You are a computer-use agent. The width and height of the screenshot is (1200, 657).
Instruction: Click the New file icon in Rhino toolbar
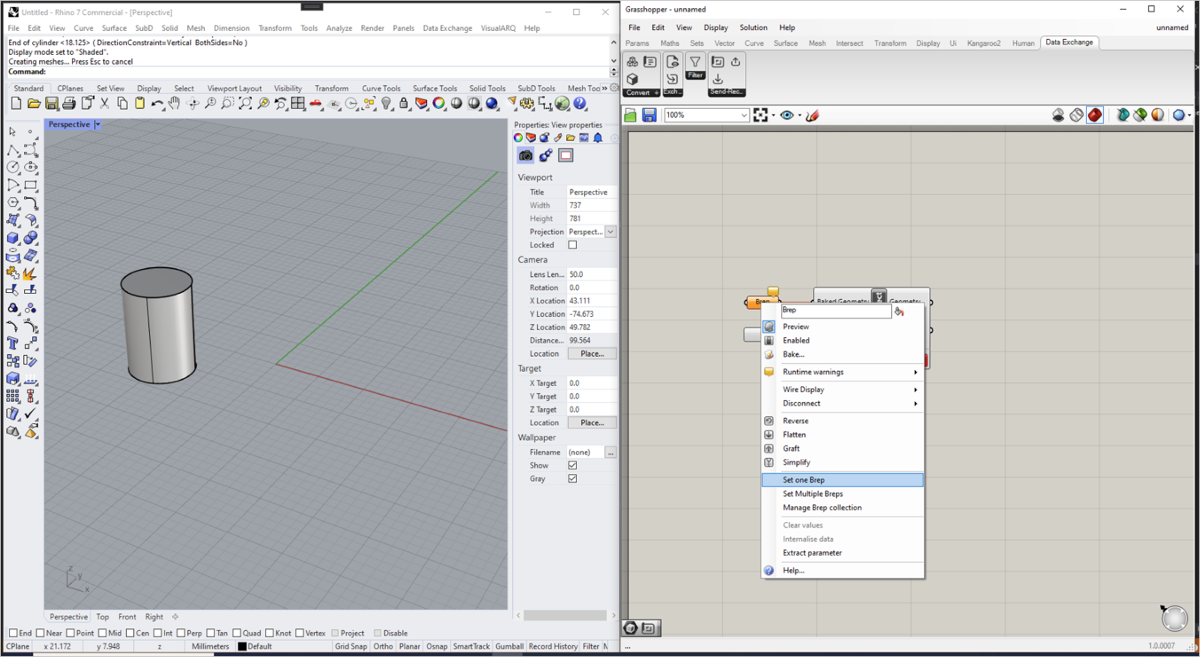coord(16,104)
